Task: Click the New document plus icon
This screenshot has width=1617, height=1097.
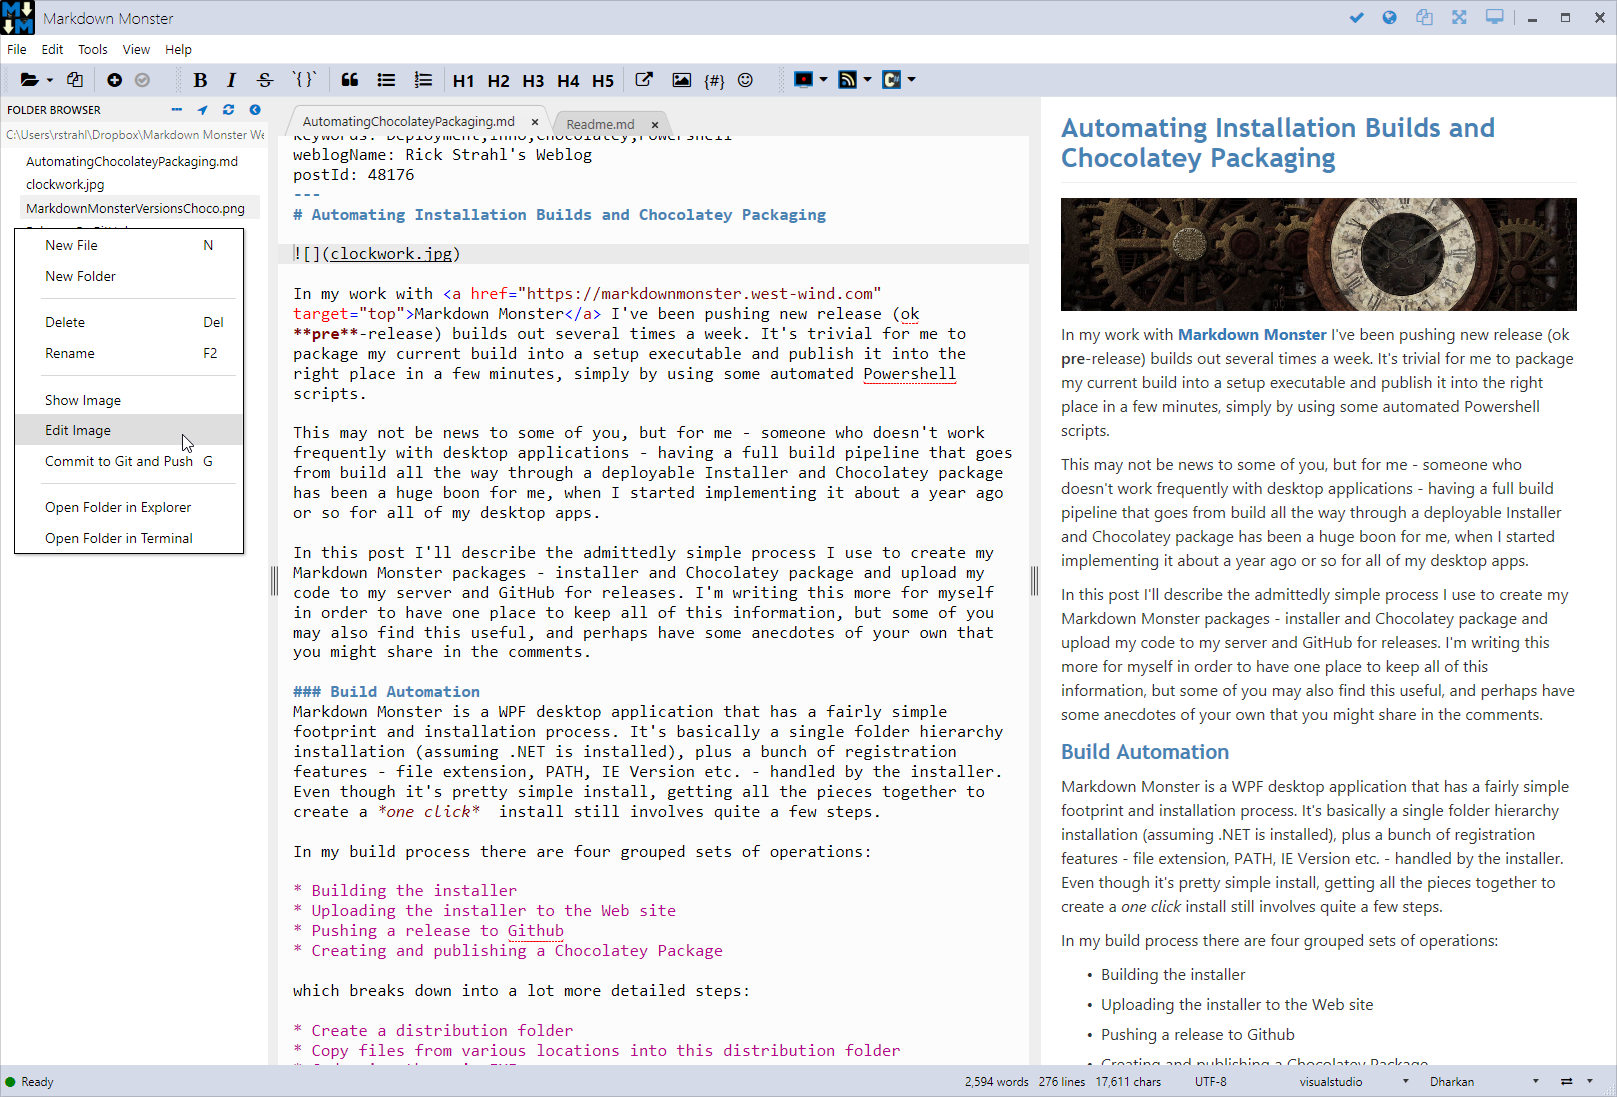Action: [x=114, y=80]
